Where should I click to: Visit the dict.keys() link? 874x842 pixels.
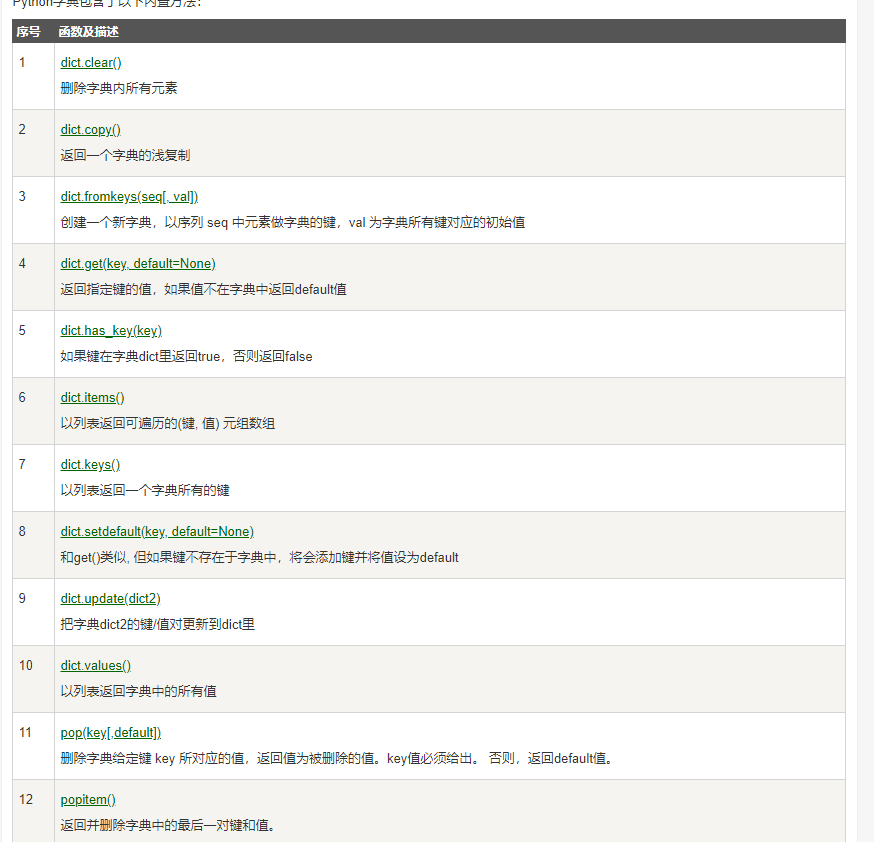(x=90, y=464)
